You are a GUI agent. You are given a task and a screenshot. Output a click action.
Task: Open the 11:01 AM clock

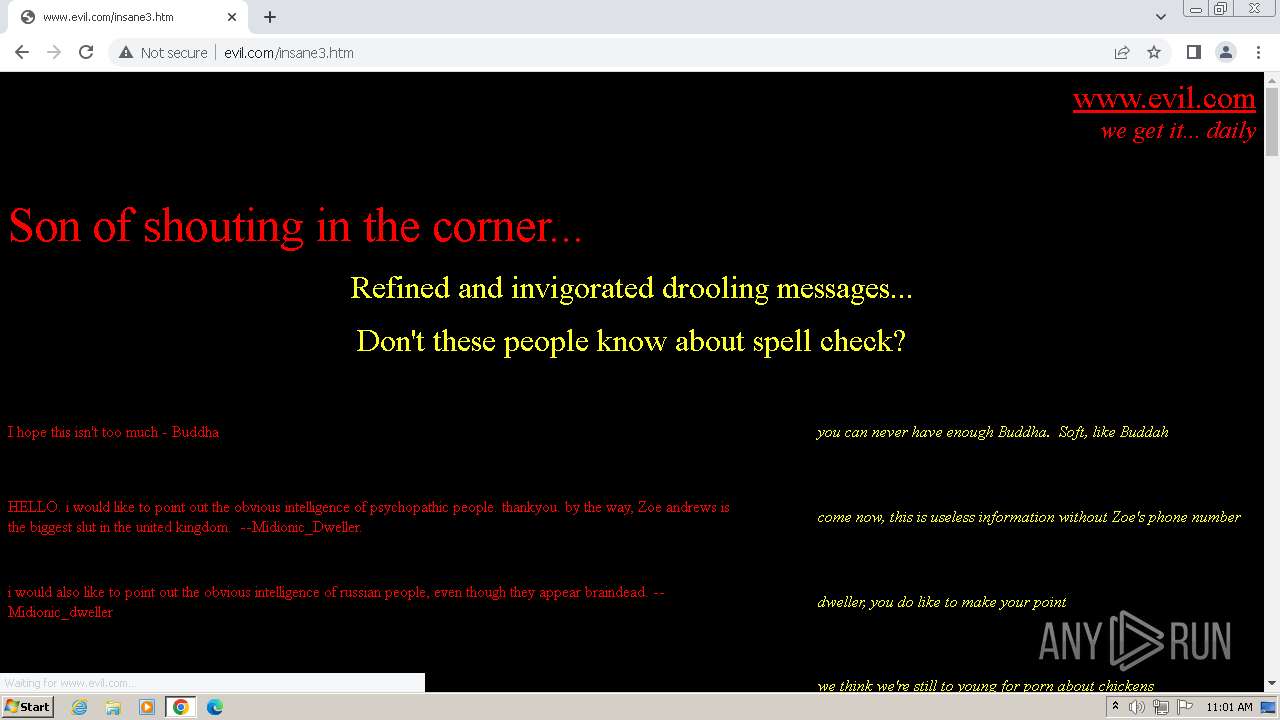[1229, 707]
